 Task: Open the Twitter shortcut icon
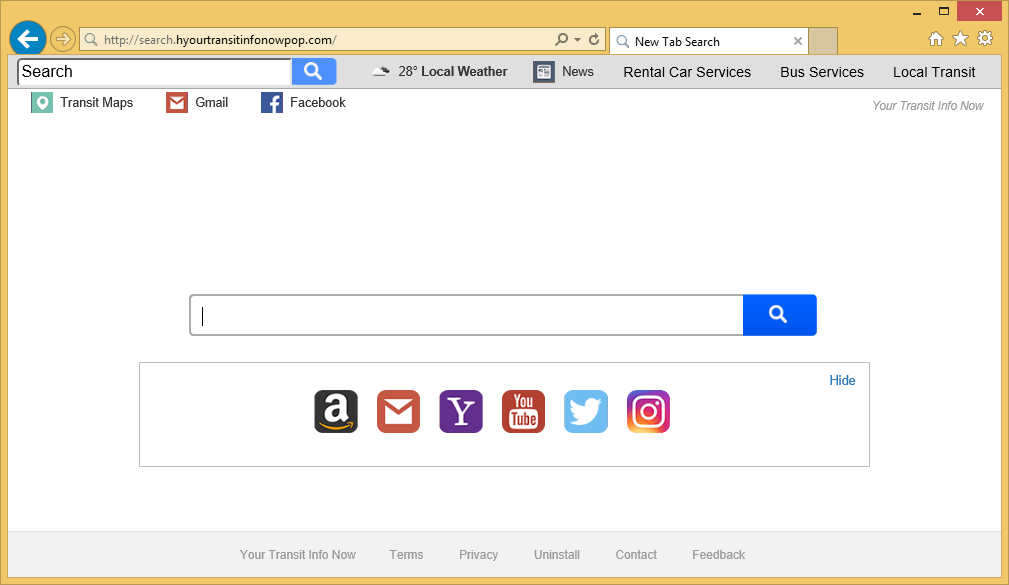tap(586, 411)
